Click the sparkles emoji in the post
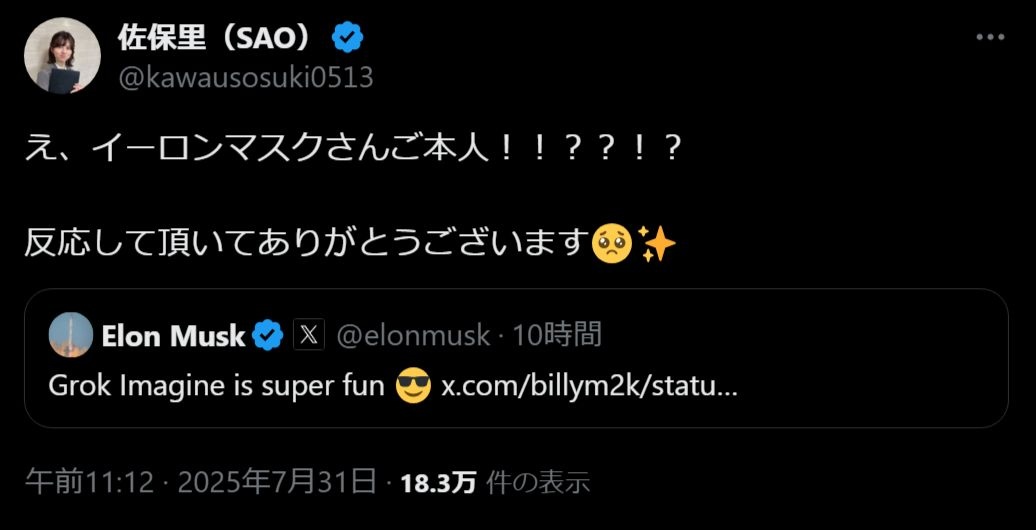 tap(657, 243)
